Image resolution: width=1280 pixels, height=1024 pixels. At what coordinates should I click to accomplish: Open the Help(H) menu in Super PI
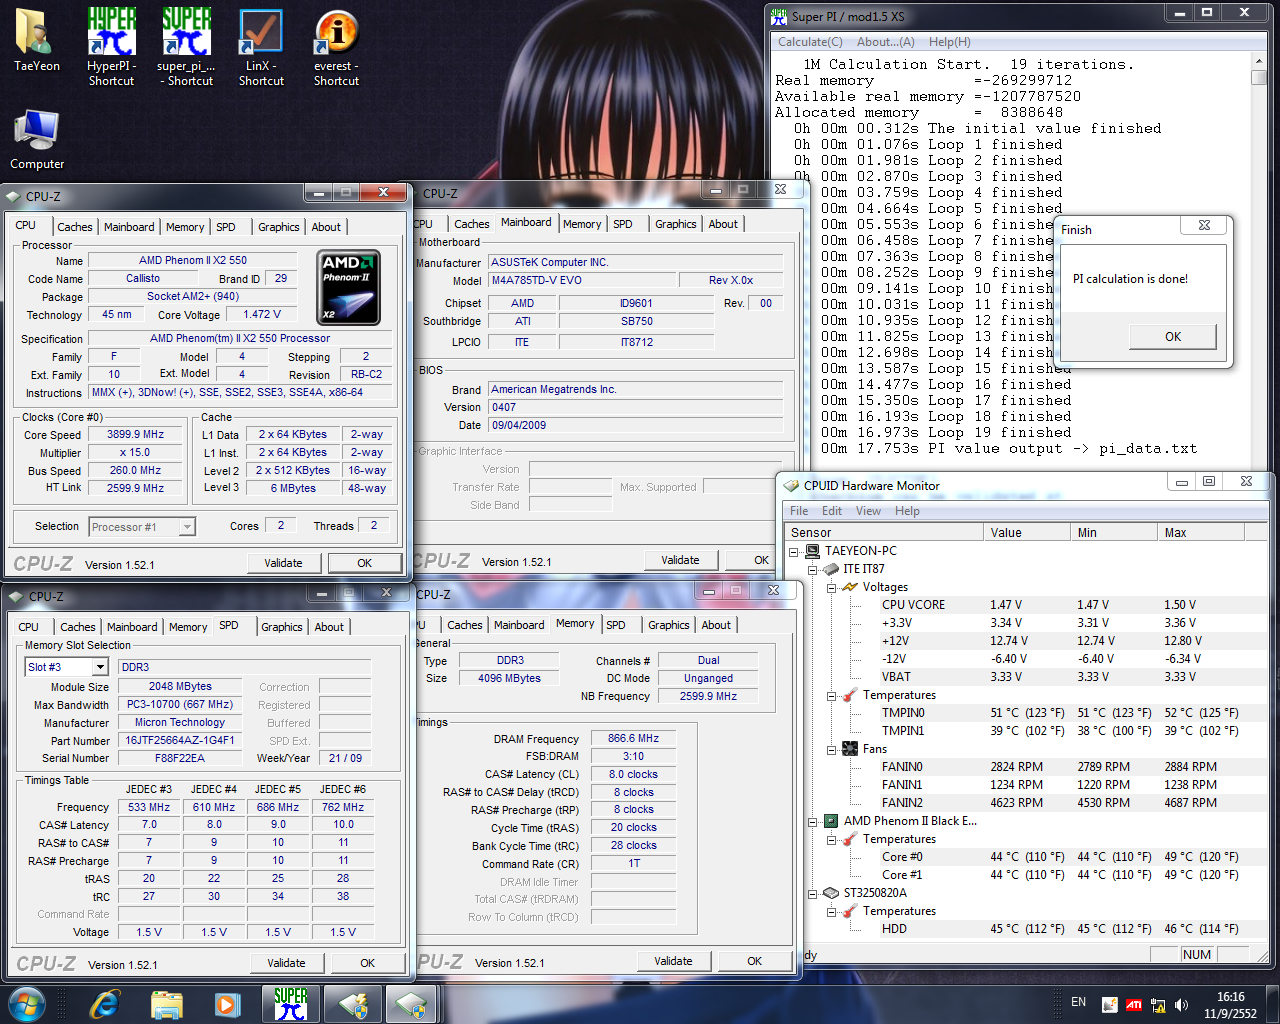[949, 42]
